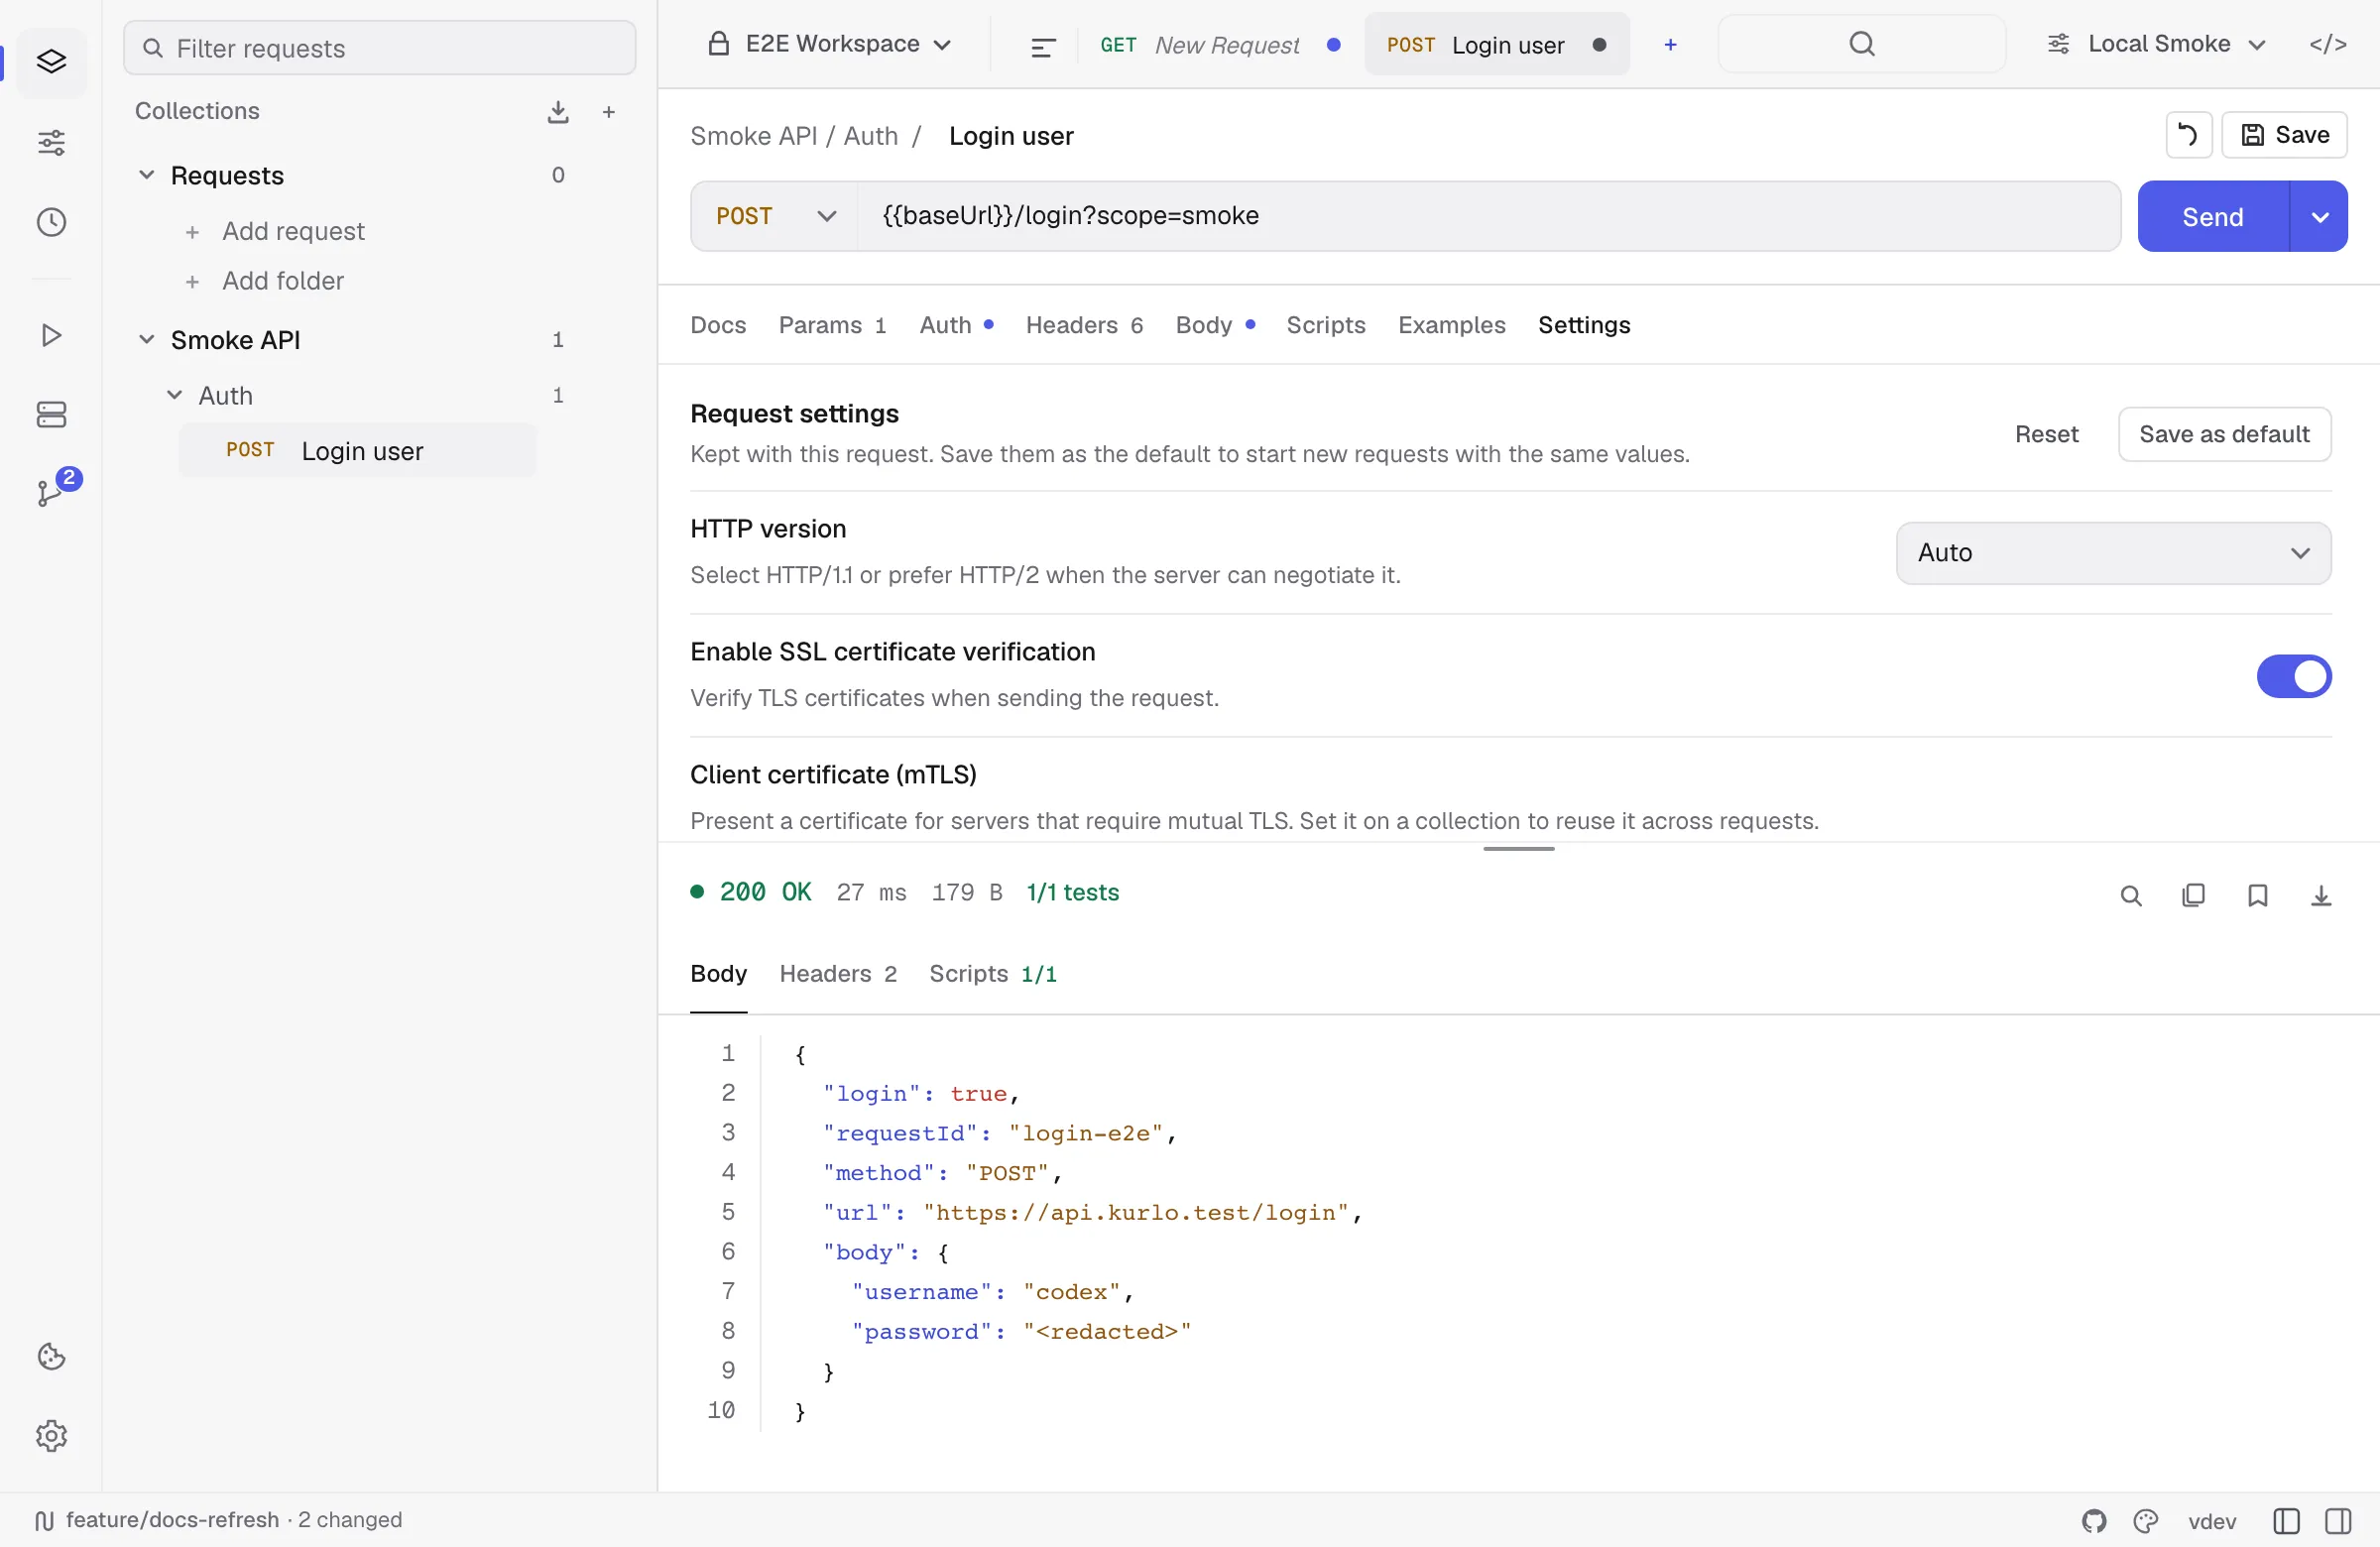The height and width of the screenshot is (1547, 2380).
Task: Bookmark the response as example
Action: 2257,895
